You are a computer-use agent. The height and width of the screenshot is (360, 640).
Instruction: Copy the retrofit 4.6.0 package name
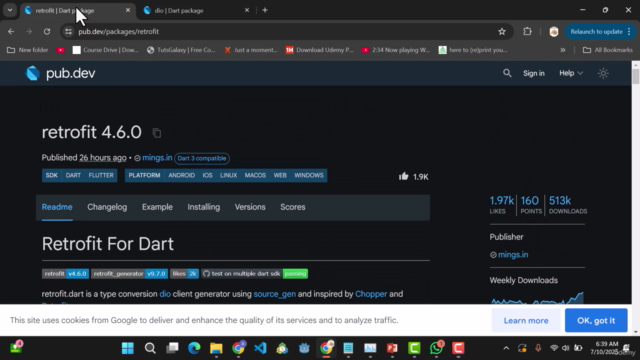tap(157, 133)
